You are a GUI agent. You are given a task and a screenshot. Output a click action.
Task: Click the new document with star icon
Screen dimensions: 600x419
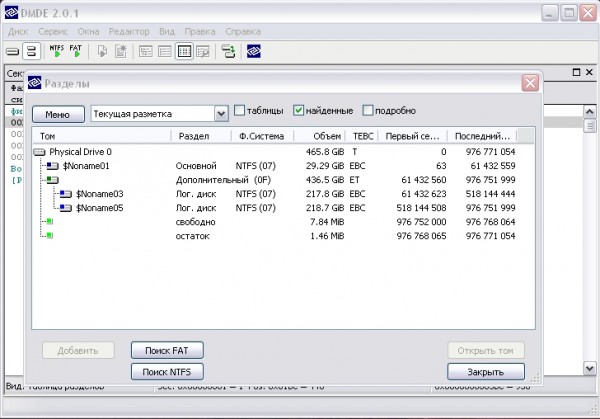pos(121,51)
